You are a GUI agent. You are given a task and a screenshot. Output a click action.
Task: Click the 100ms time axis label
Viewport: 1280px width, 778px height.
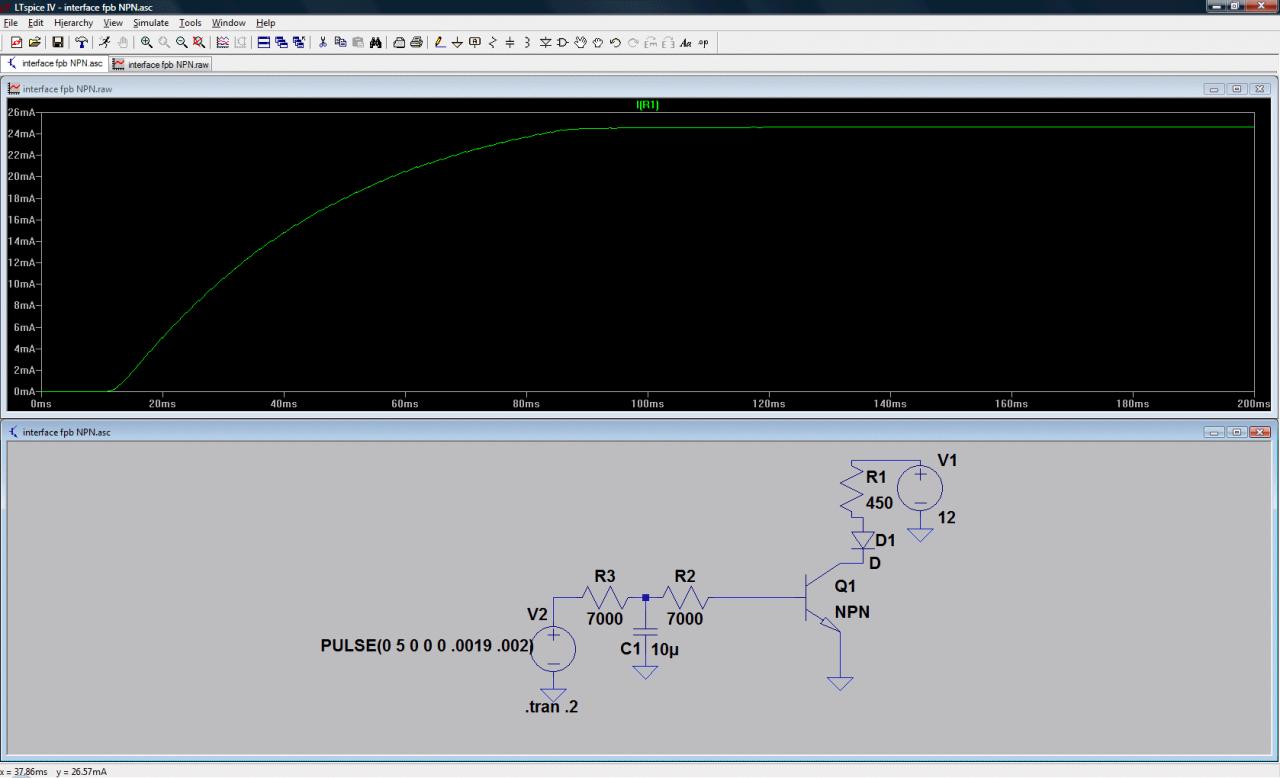pyautogui.click(x=647, y=404)
